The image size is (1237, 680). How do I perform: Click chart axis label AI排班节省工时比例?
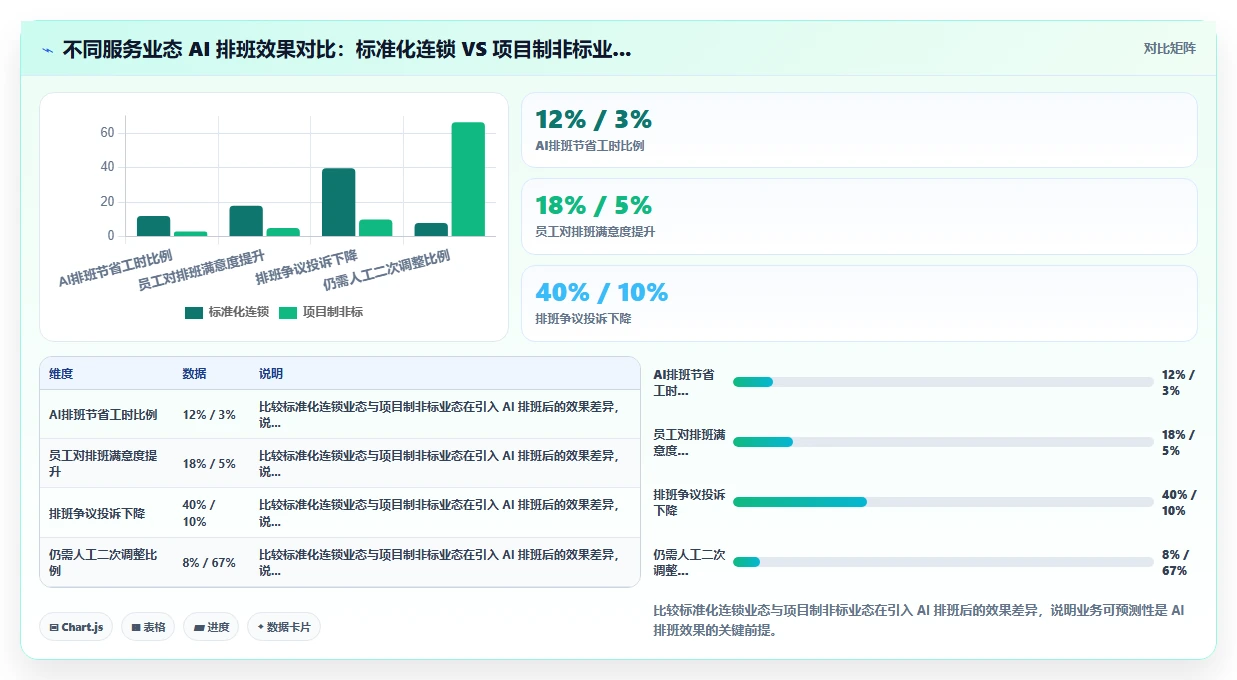click(x=115, y=268)
